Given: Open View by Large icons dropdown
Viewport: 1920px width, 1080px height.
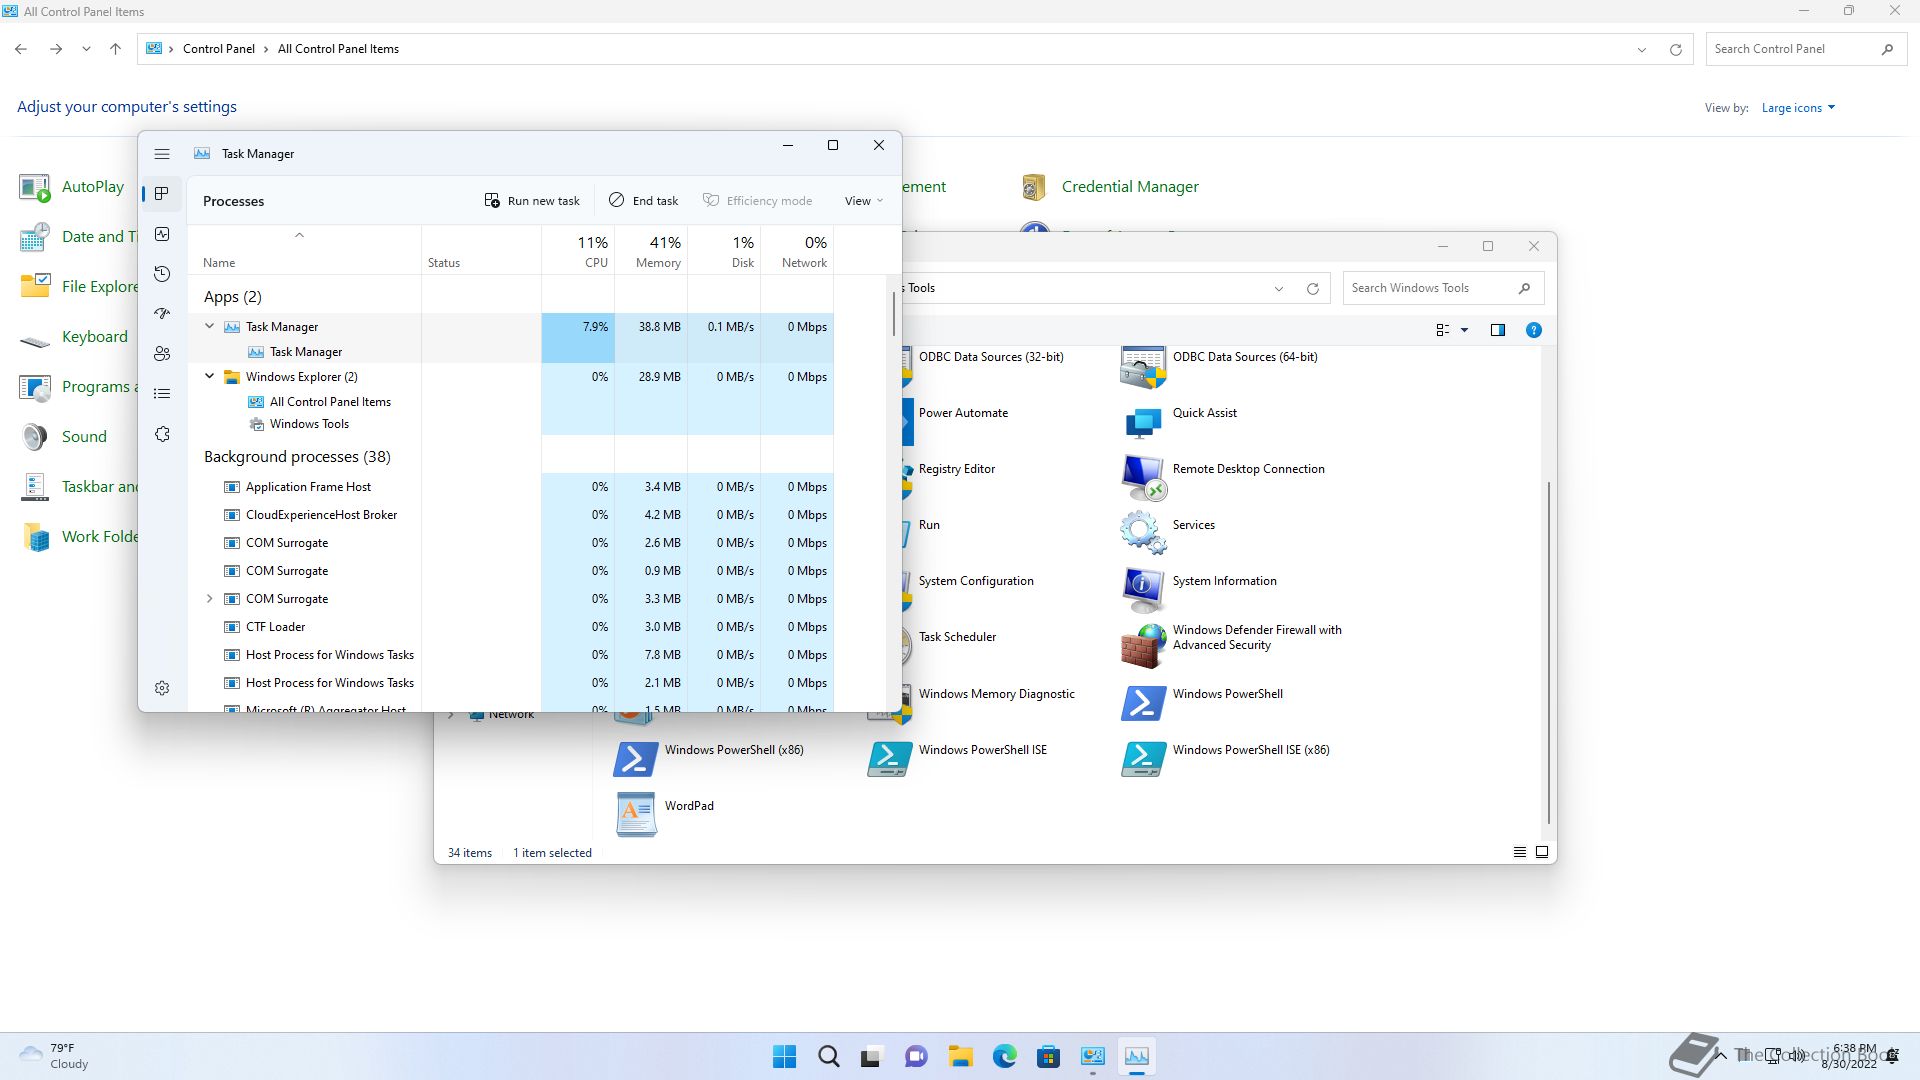Looking at the screenshot, I should (1798, 108).
